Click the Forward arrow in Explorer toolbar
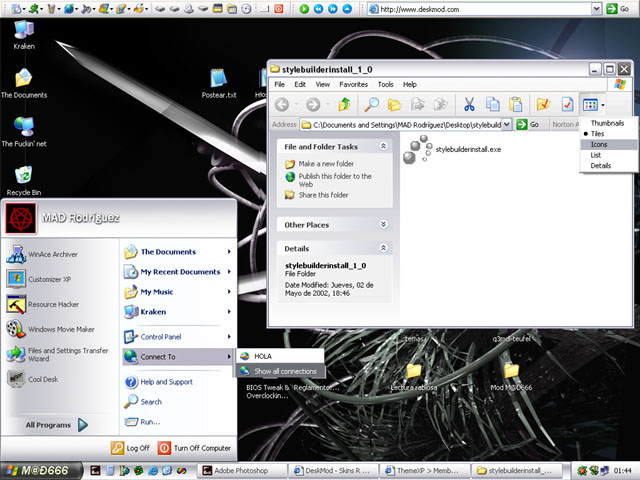 pos(313,104)
